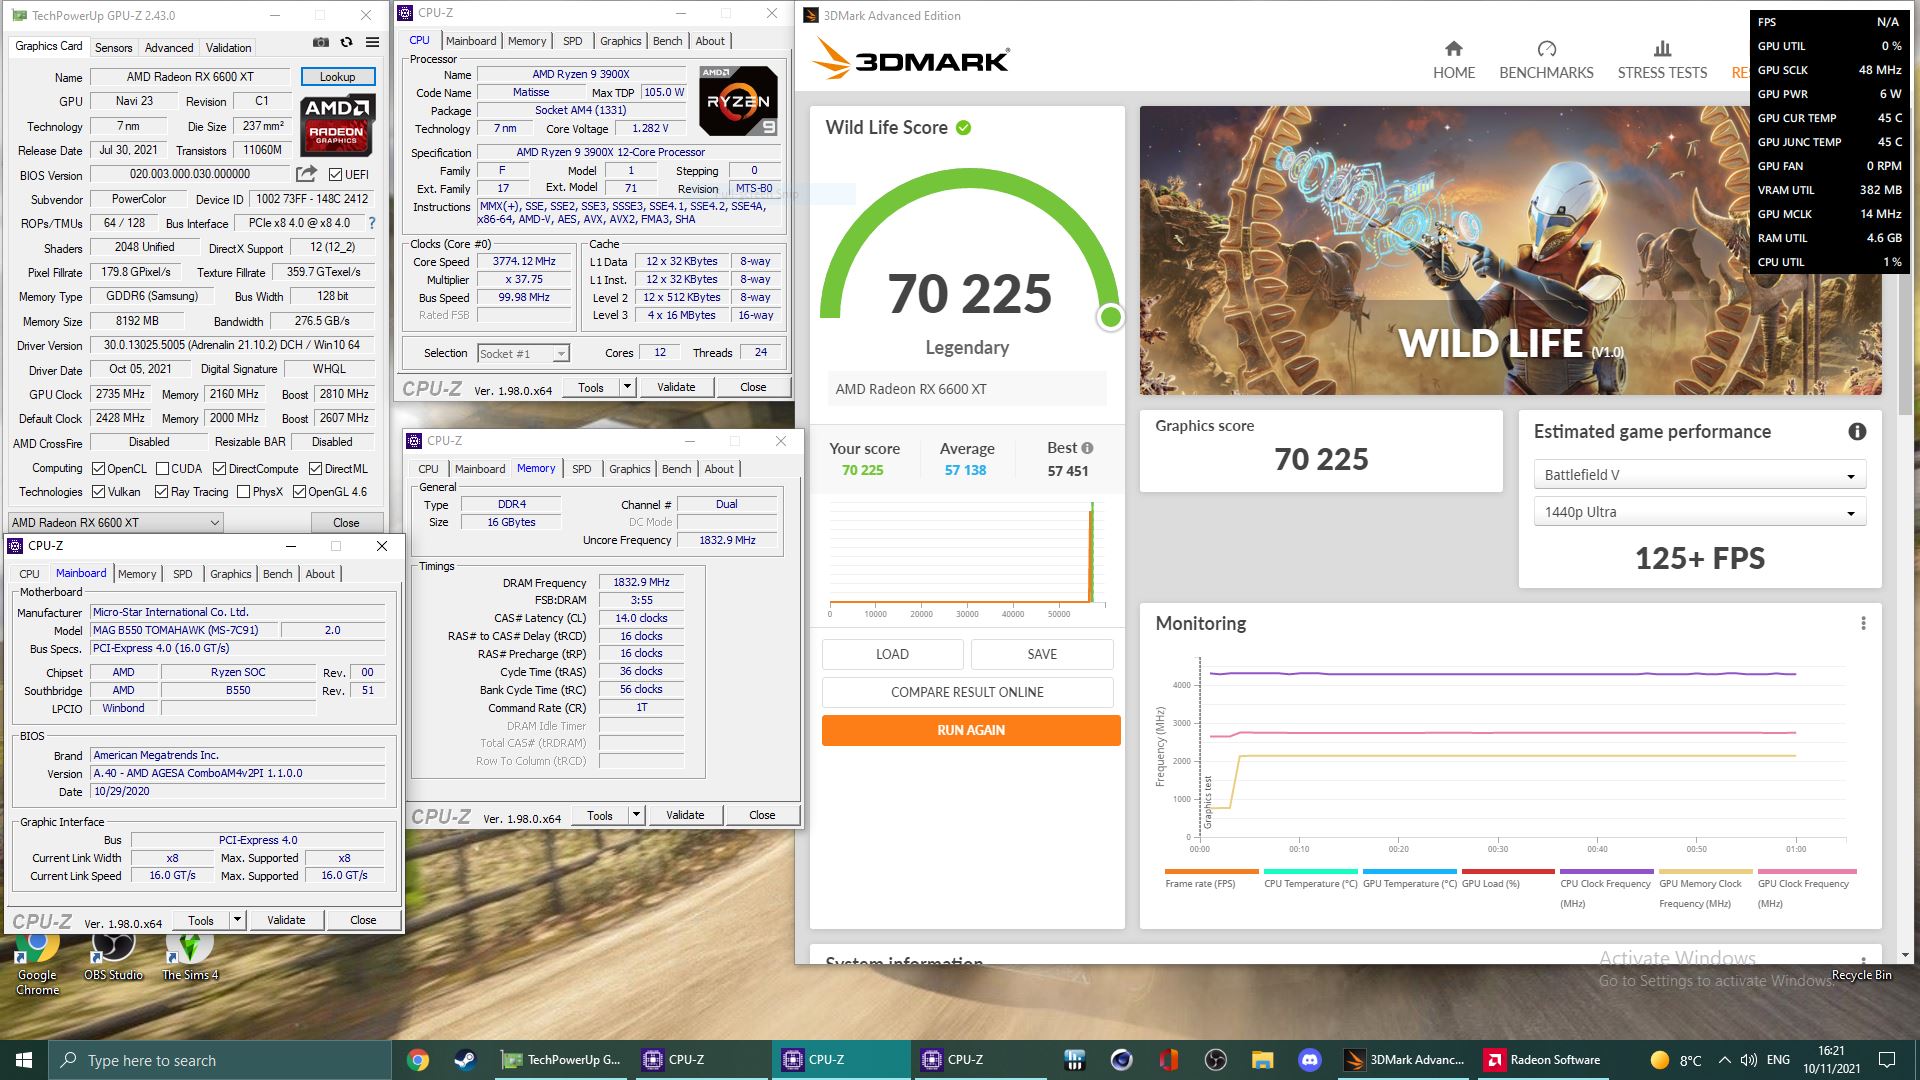The height and width of the screenshot is (1080, 1920).
Task: Switch to the Sensors tab in GPU-Z
Action: [x=113, y=47]
